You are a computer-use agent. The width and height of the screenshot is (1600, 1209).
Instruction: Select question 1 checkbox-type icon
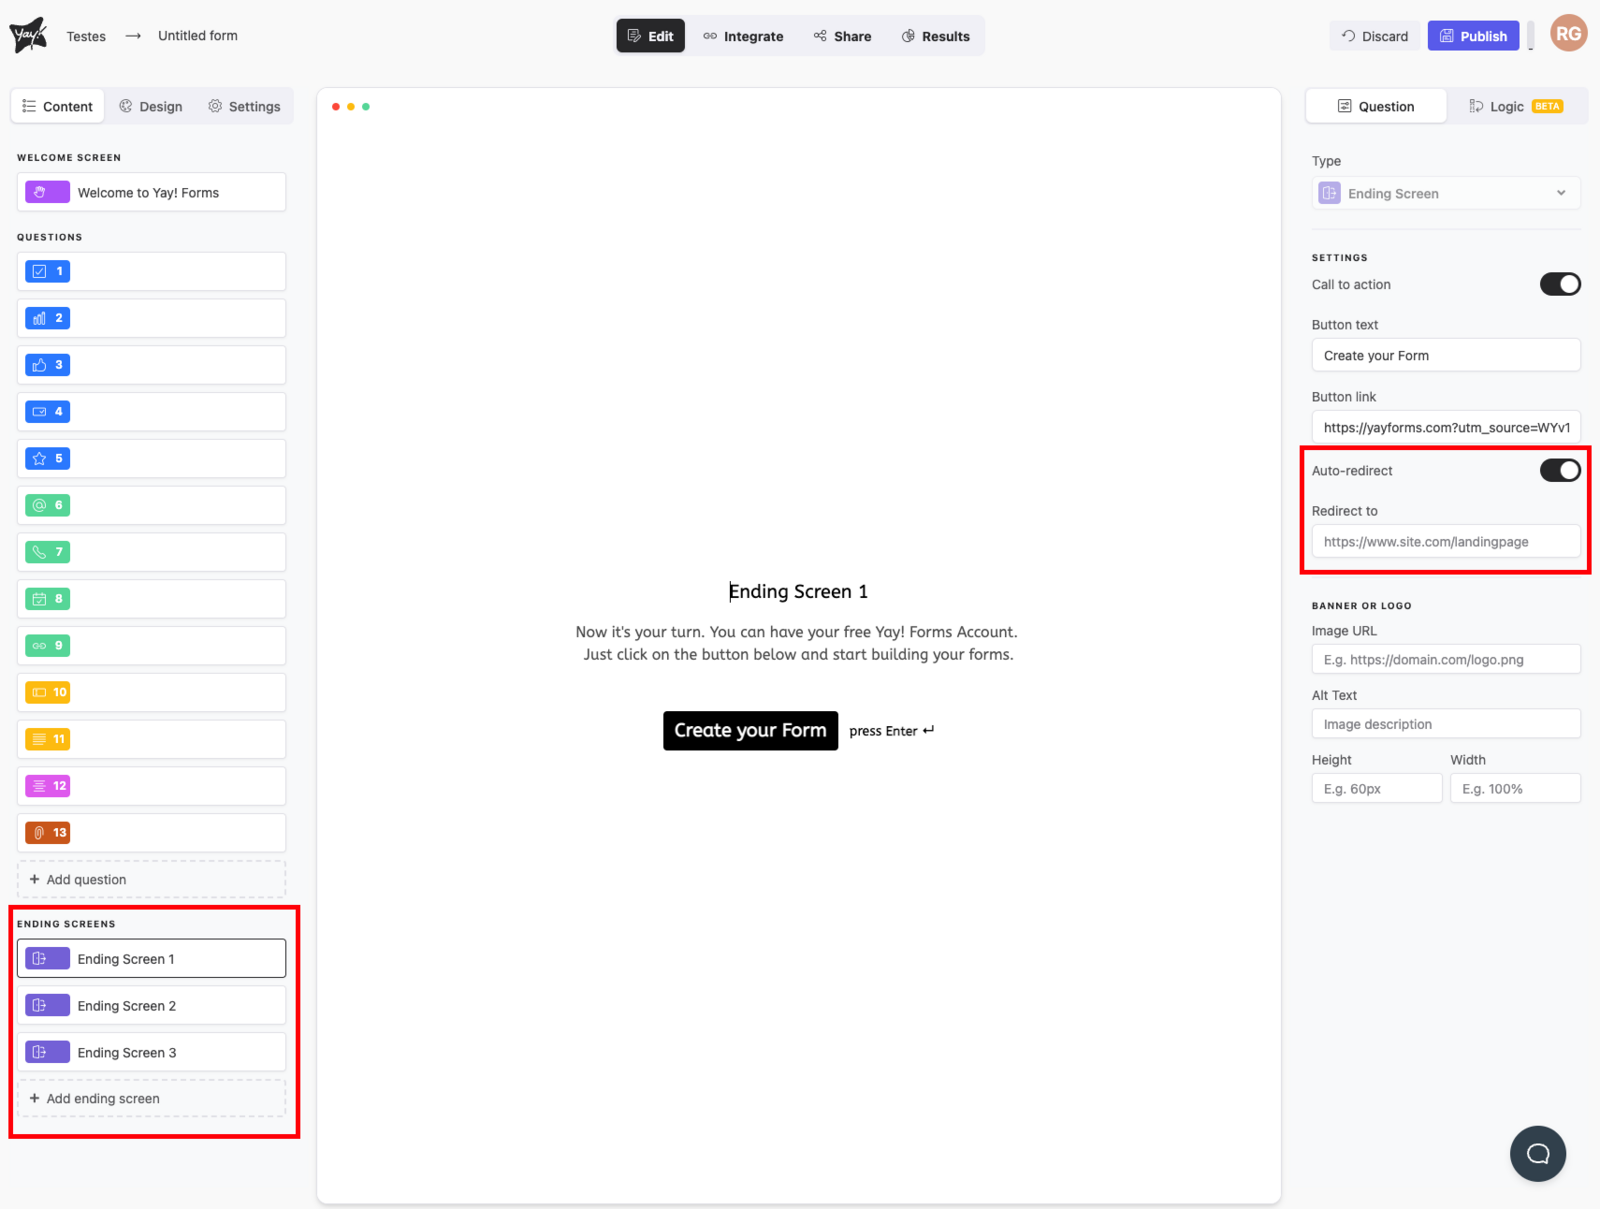40,271
